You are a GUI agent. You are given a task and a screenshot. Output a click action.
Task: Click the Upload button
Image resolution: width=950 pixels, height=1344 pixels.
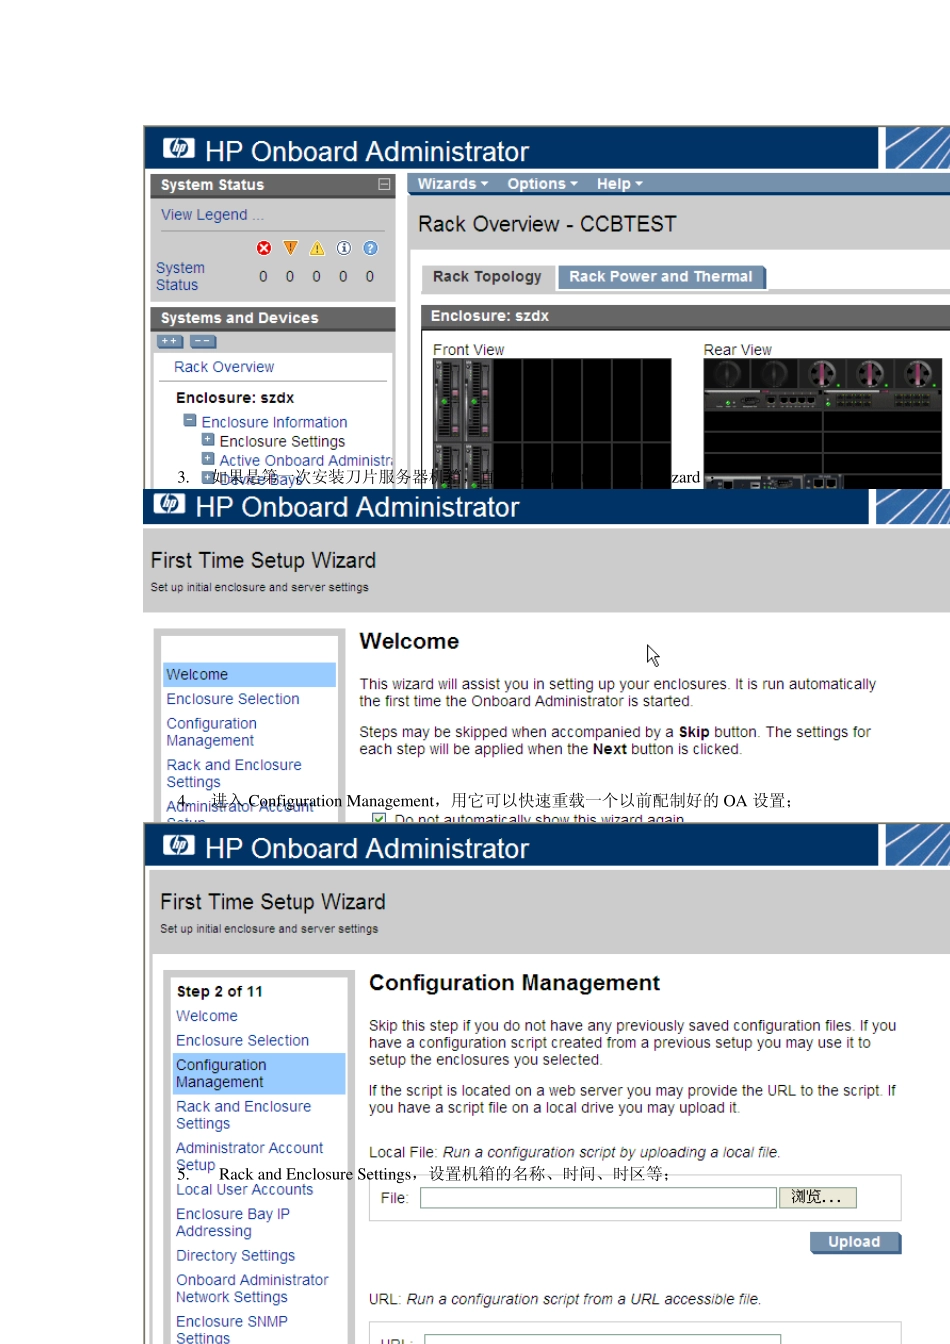[855, 1242]
